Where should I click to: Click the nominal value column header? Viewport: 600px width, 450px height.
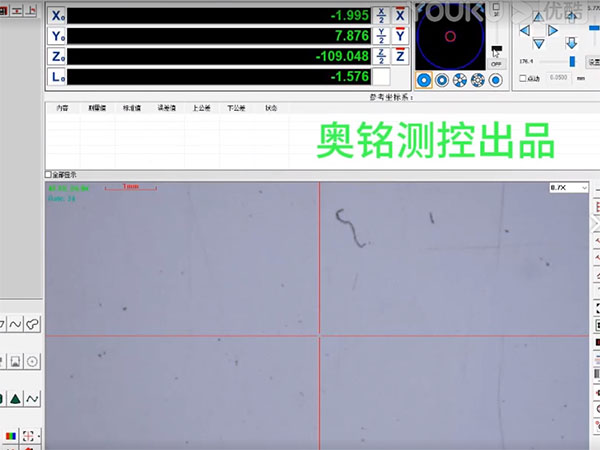coord(131,107)
